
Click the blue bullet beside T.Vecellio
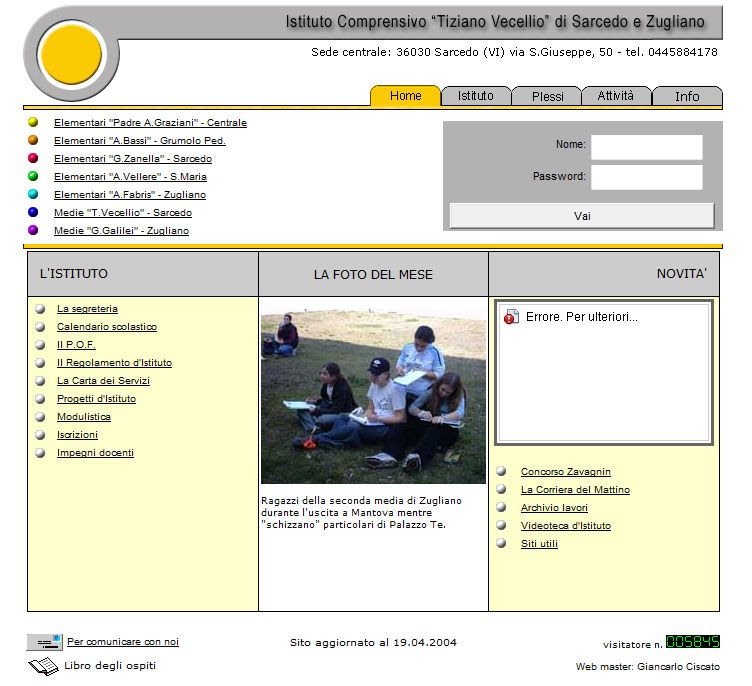point(33,212)
